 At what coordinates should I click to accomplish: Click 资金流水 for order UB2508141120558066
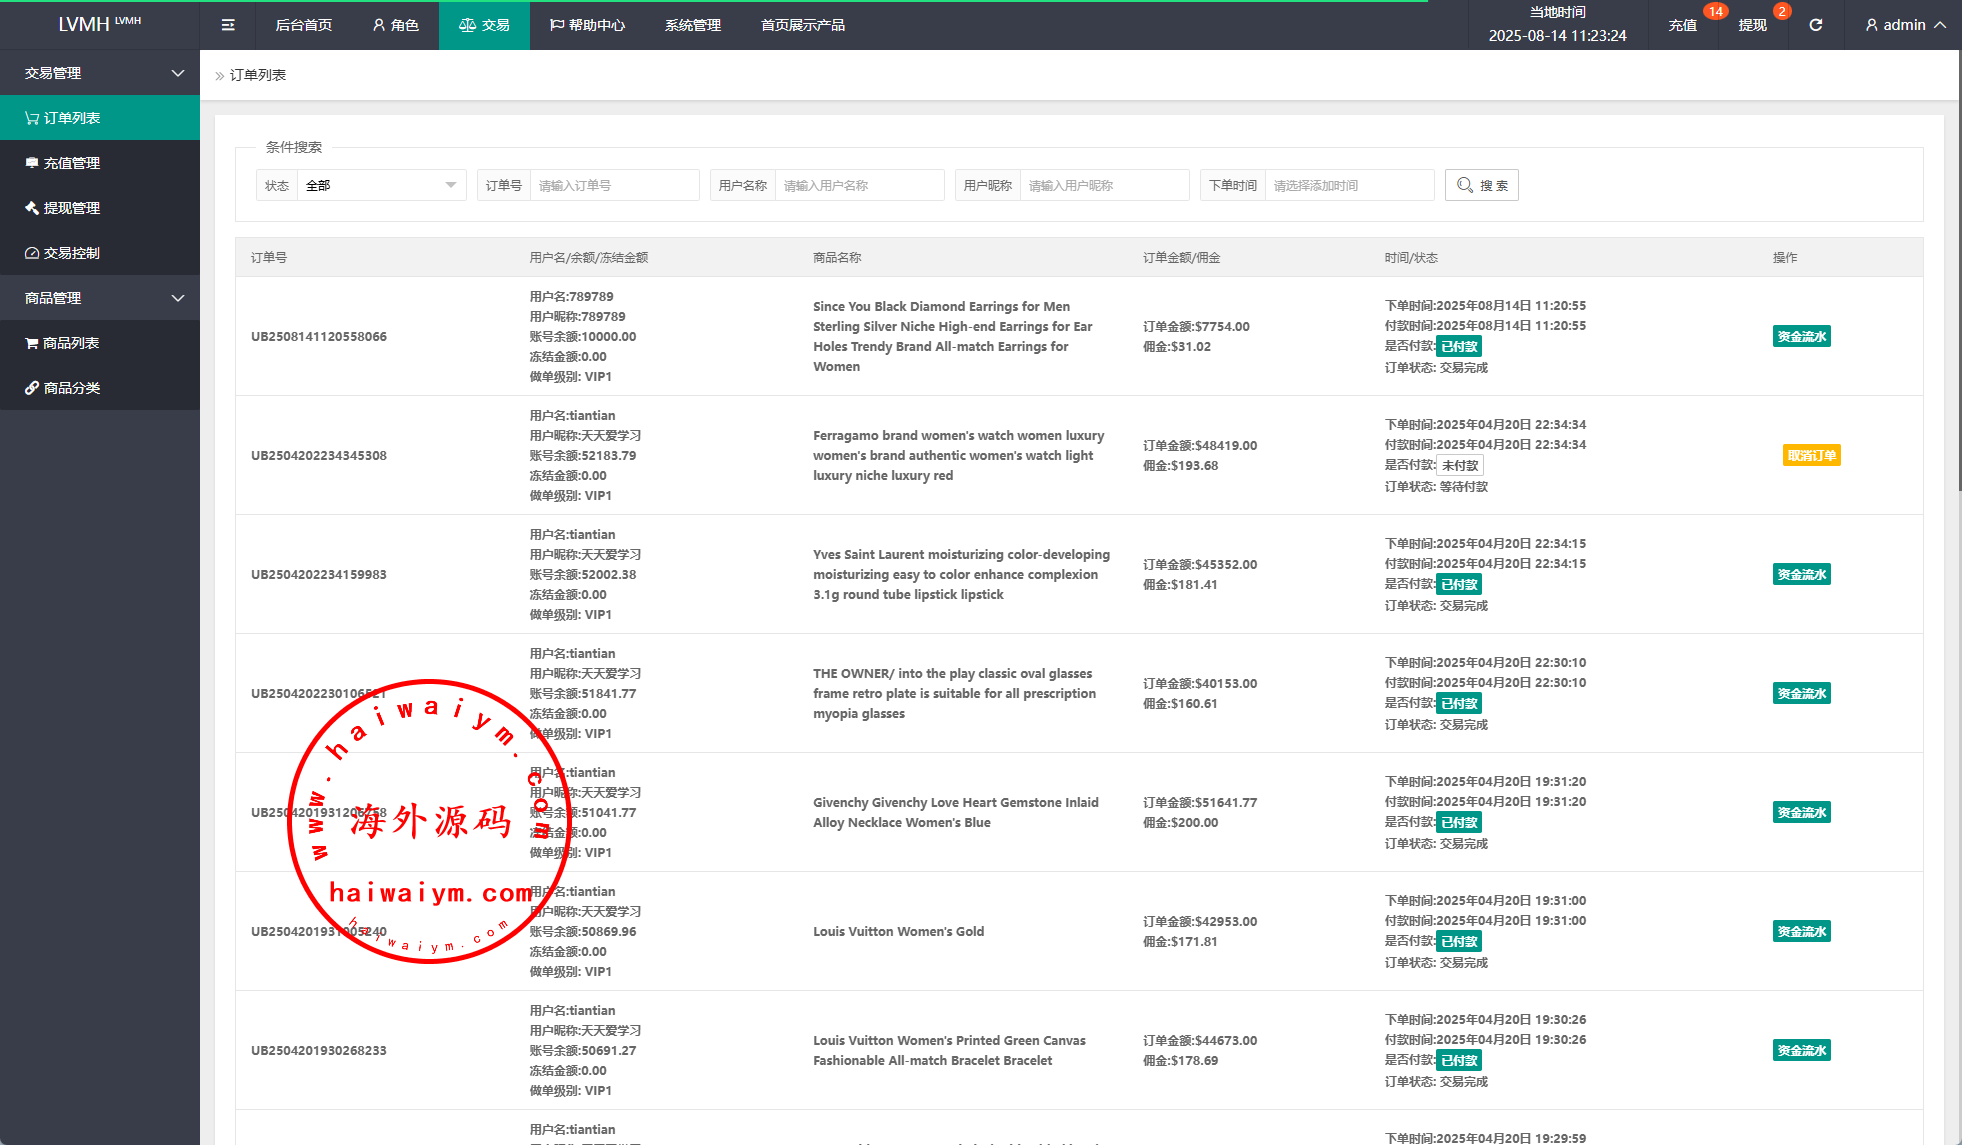[x=1801, y=337]
